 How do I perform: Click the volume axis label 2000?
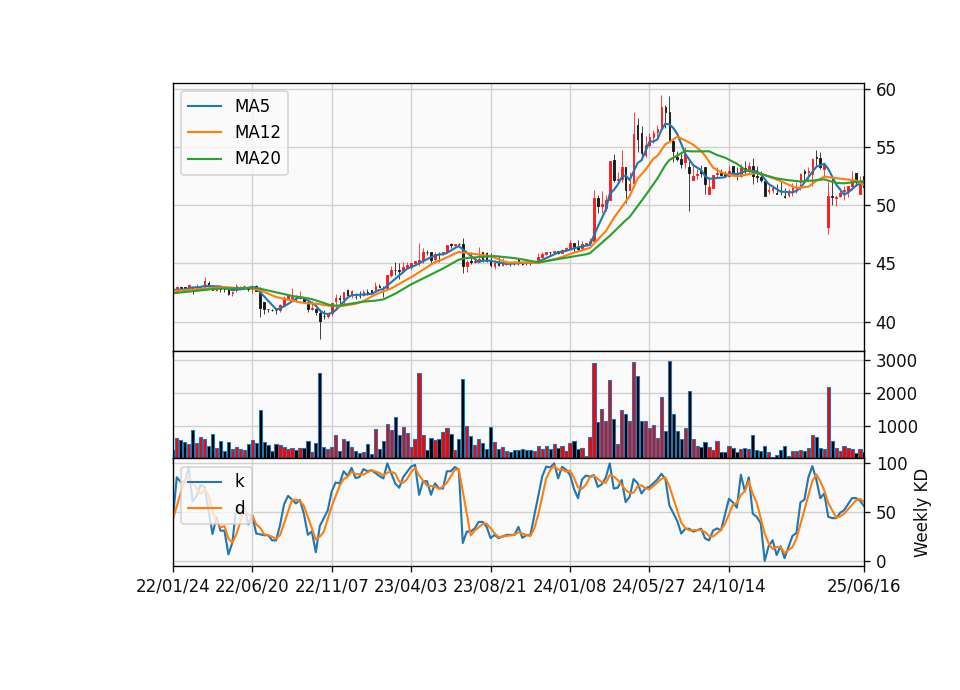tap(896, 394)
